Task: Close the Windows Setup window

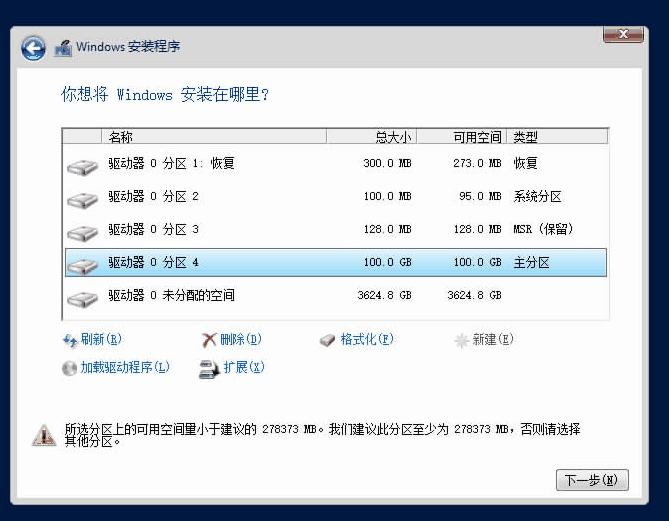Action: tap(623, 34)
